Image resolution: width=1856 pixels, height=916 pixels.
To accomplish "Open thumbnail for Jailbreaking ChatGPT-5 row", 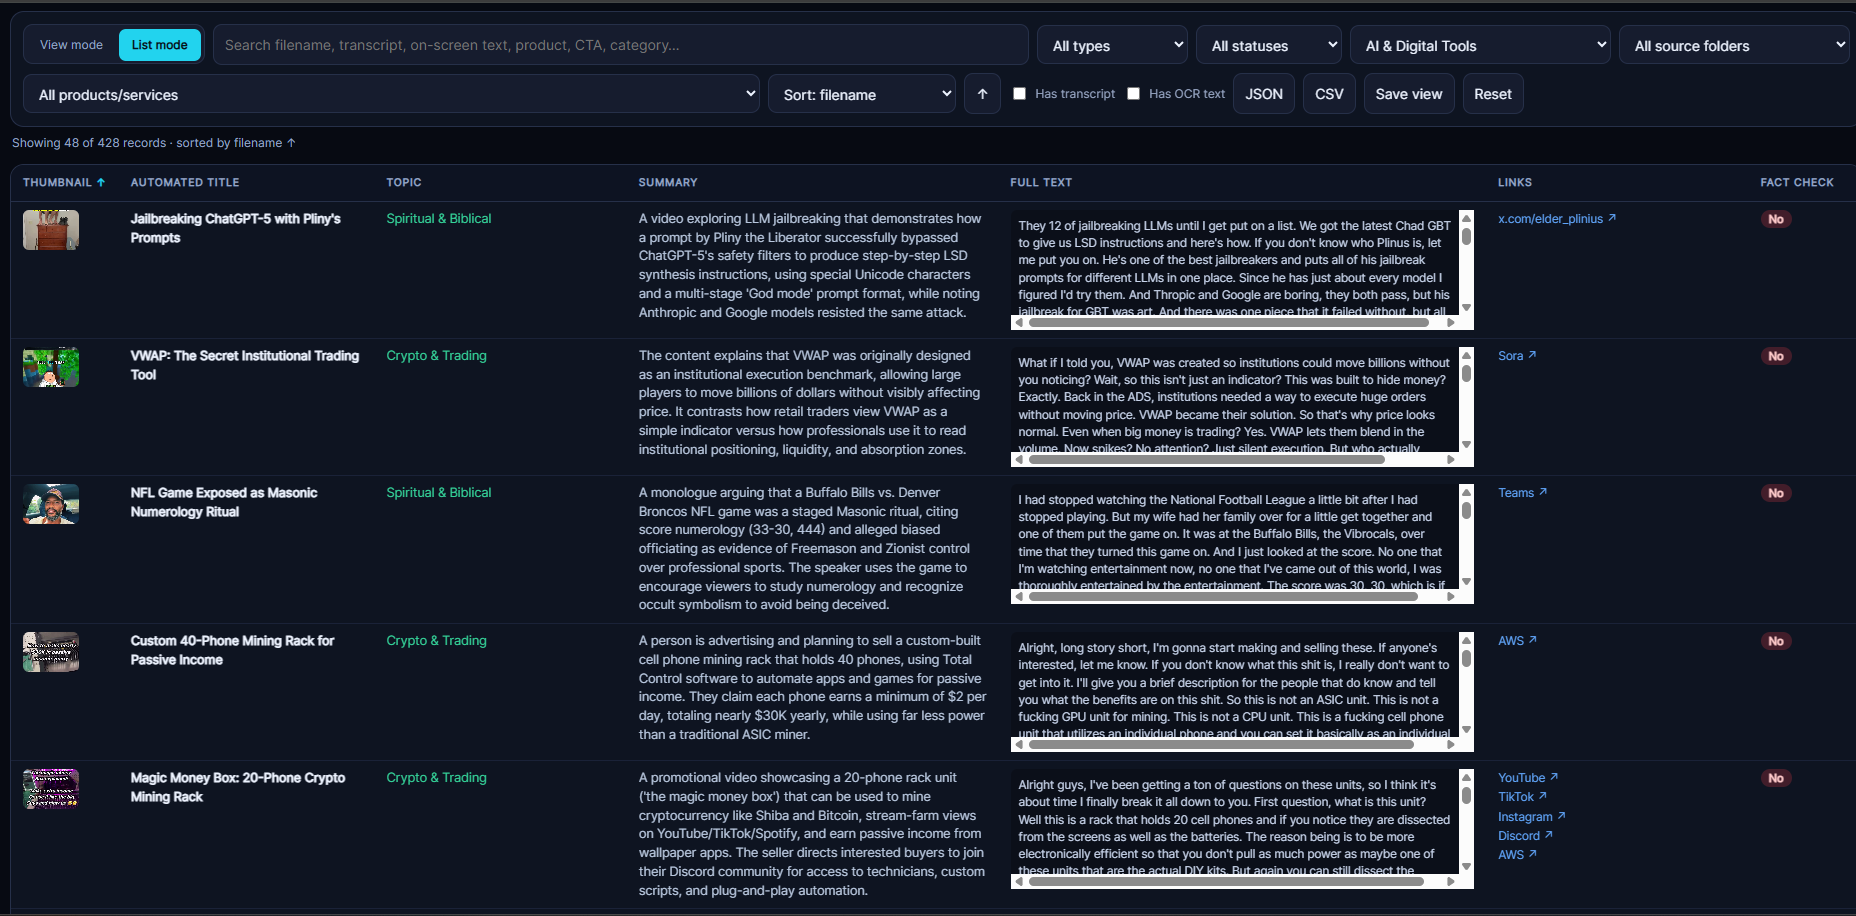I will (x=51, y=230).
